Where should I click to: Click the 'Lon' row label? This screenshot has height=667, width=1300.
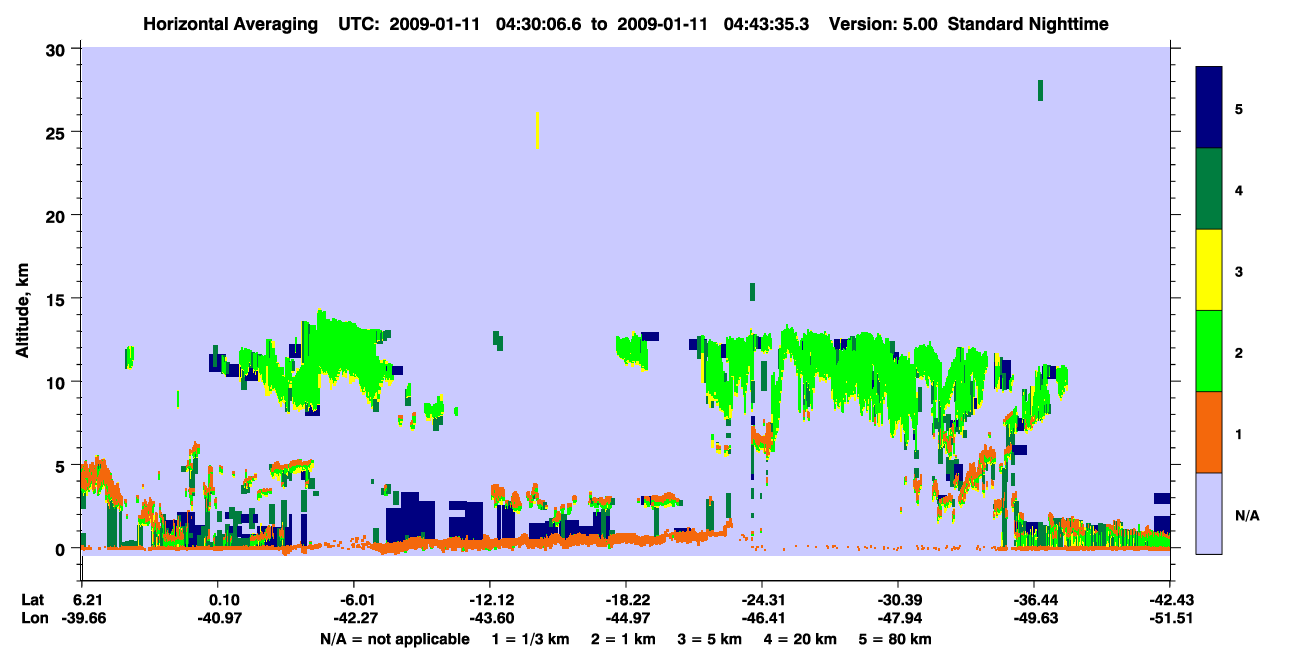(x=34, y=619)
